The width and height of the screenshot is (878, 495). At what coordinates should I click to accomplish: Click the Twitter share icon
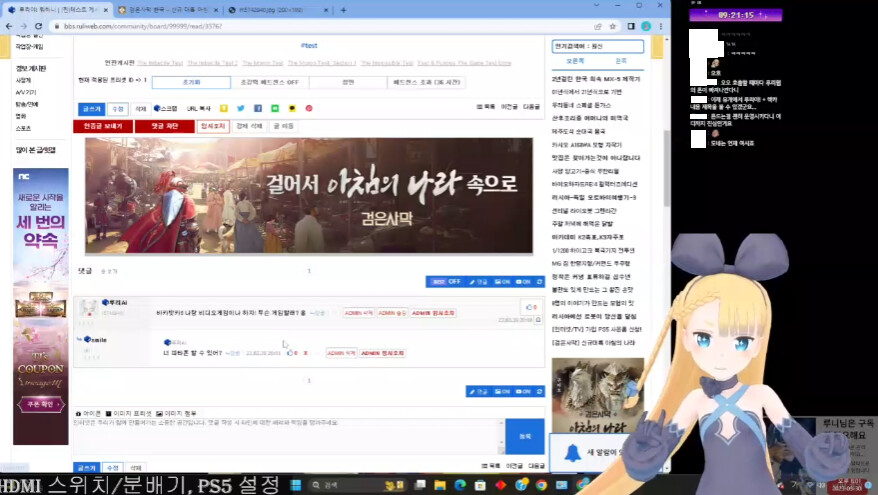241,108
